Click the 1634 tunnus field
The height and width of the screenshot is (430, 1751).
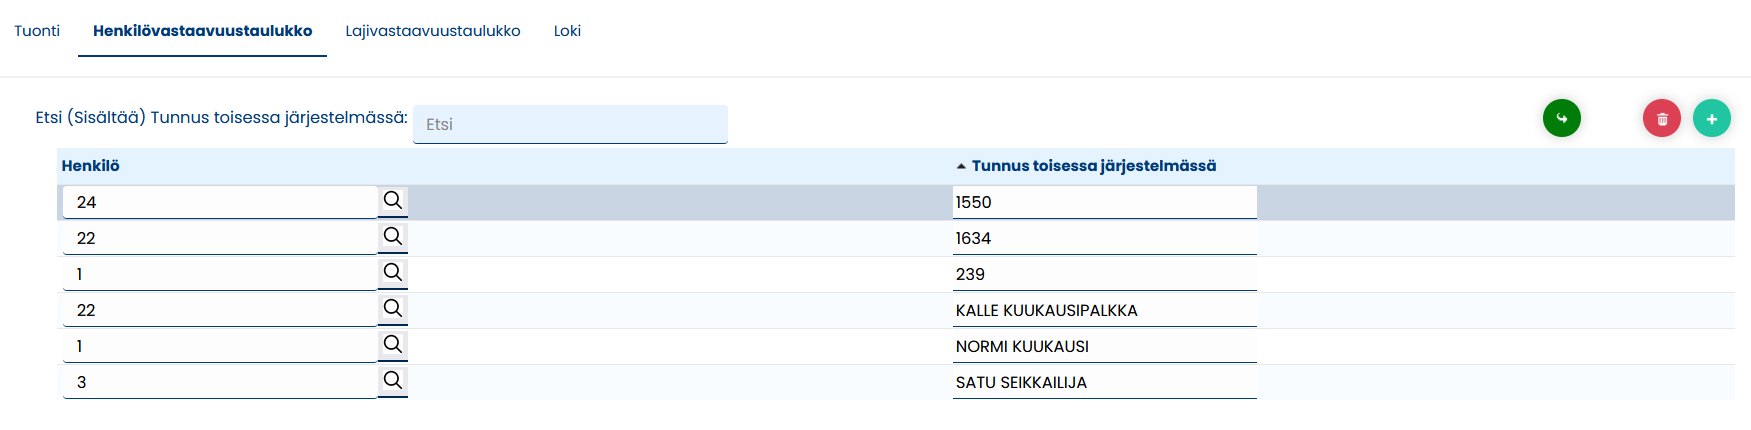tap(1105, 238)
